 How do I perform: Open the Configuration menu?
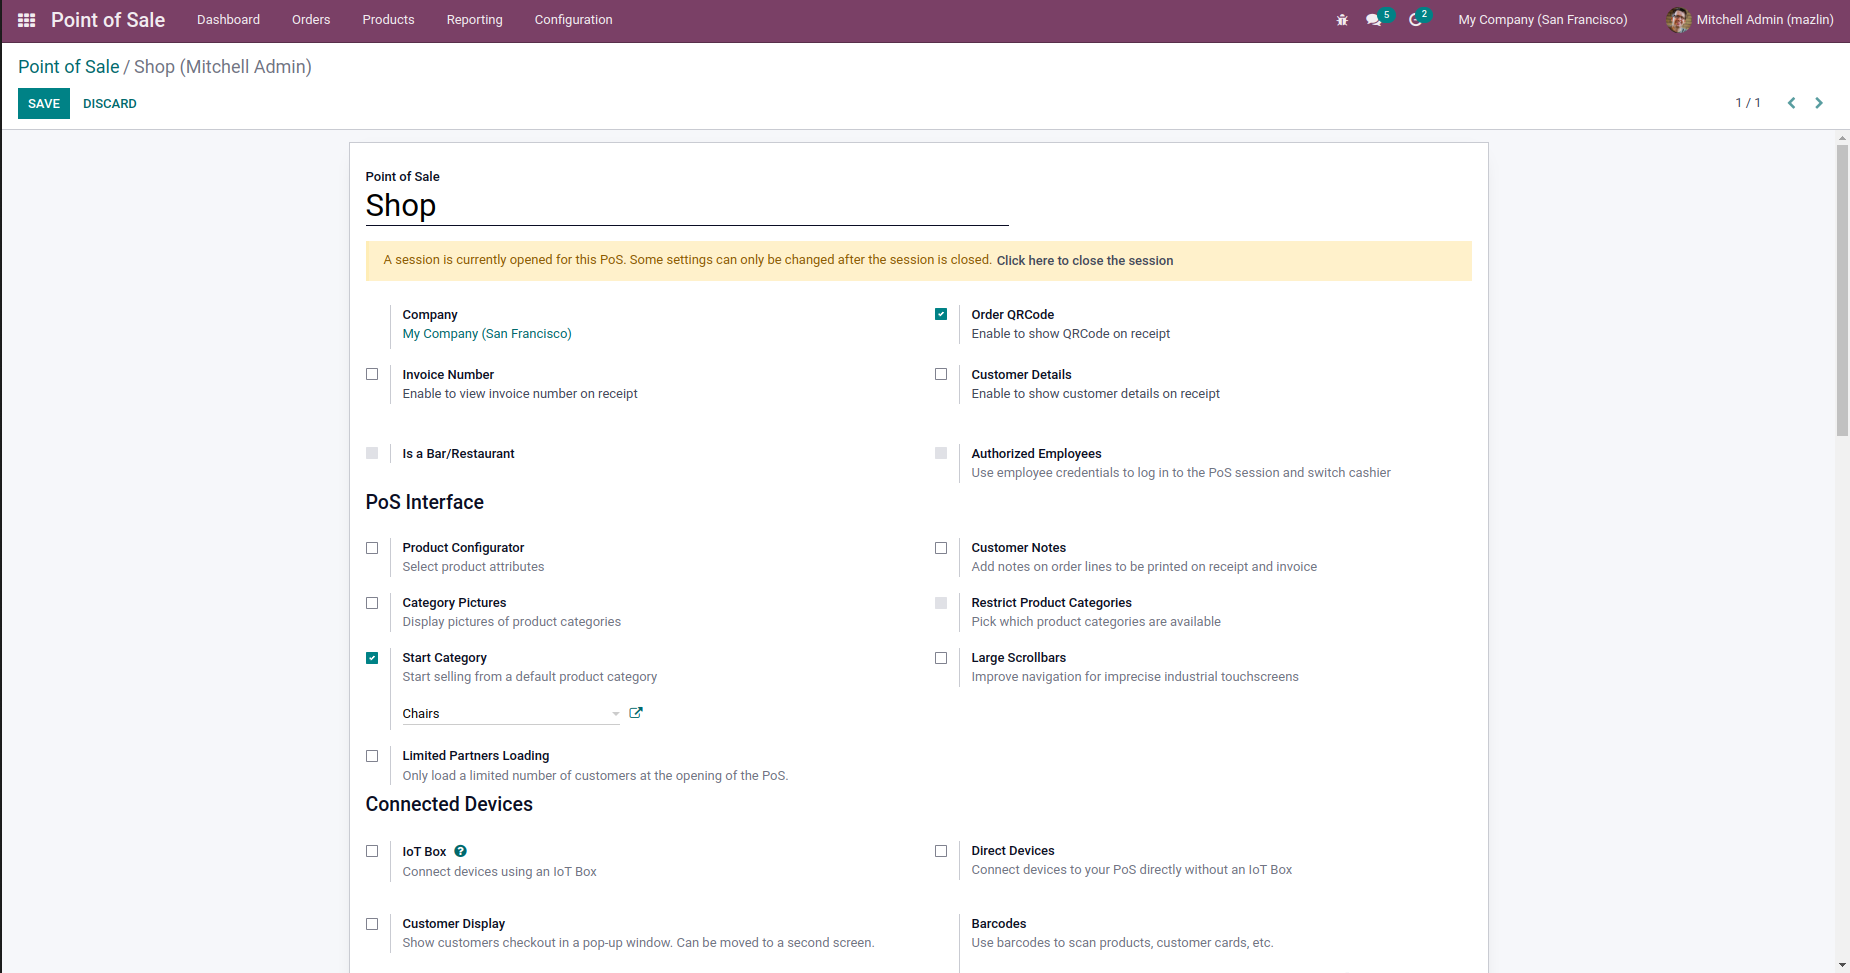(x=574, y=20)
